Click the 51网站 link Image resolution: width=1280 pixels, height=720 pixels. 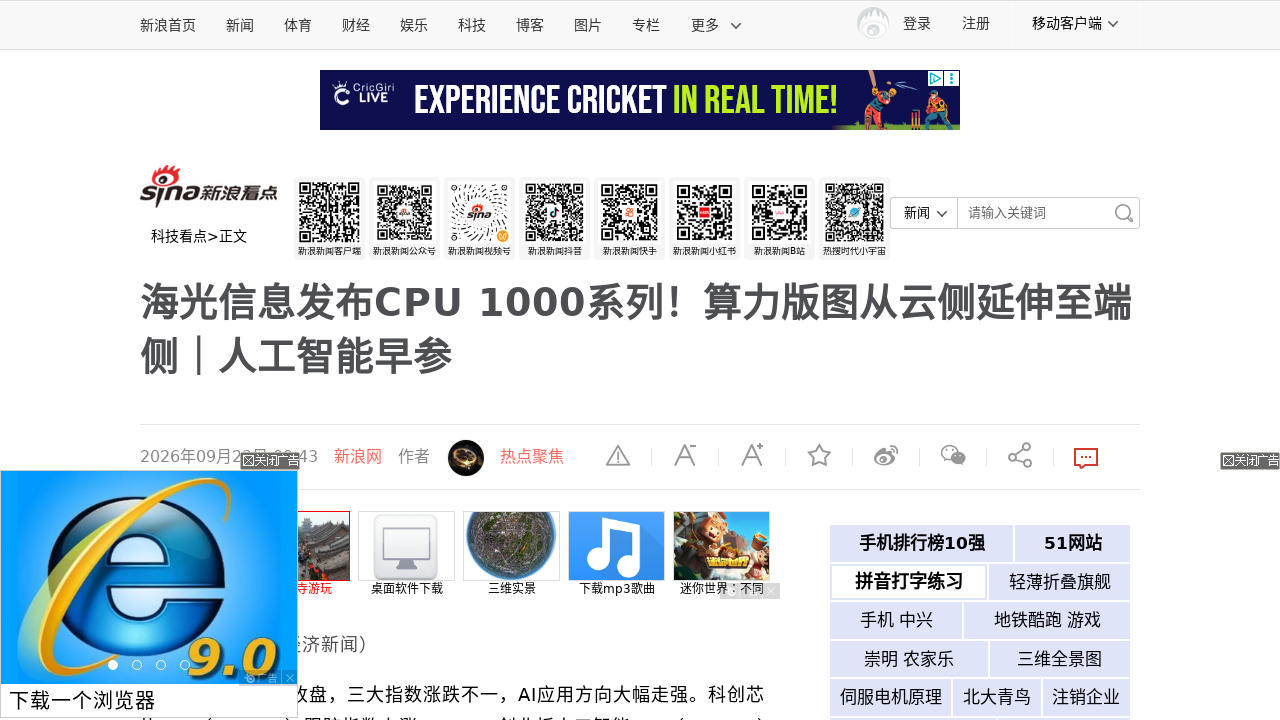pyautogui.click(x=1073, y=543)
